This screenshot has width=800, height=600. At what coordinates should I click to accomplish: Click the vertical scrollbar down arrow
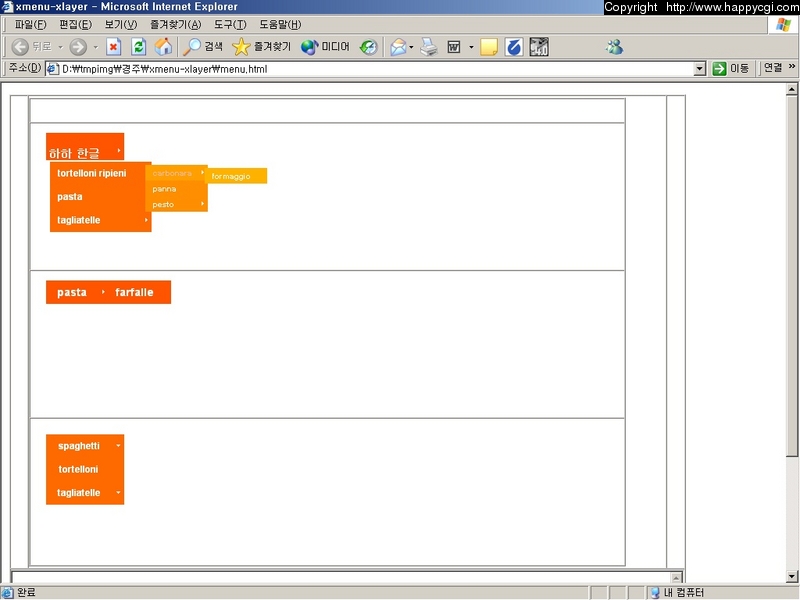792,577
